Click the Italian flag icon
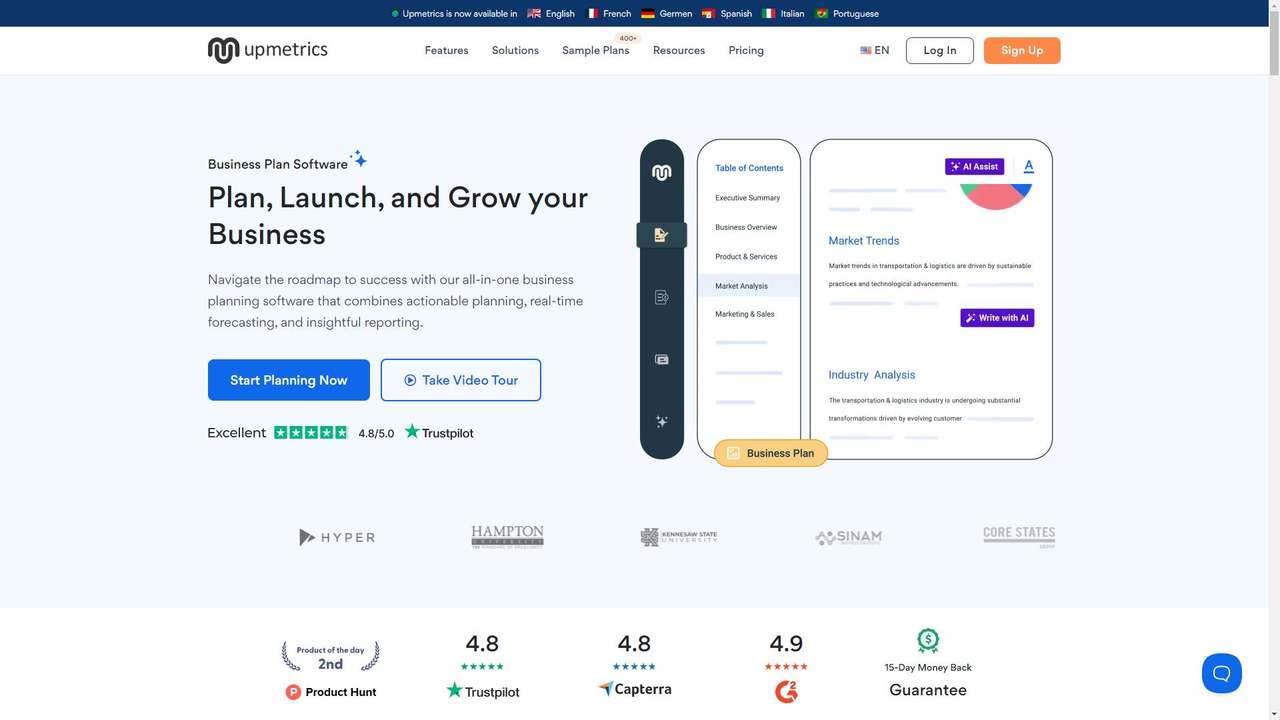The width and height of the screenshot is (1280, 720). pos(769,14)
